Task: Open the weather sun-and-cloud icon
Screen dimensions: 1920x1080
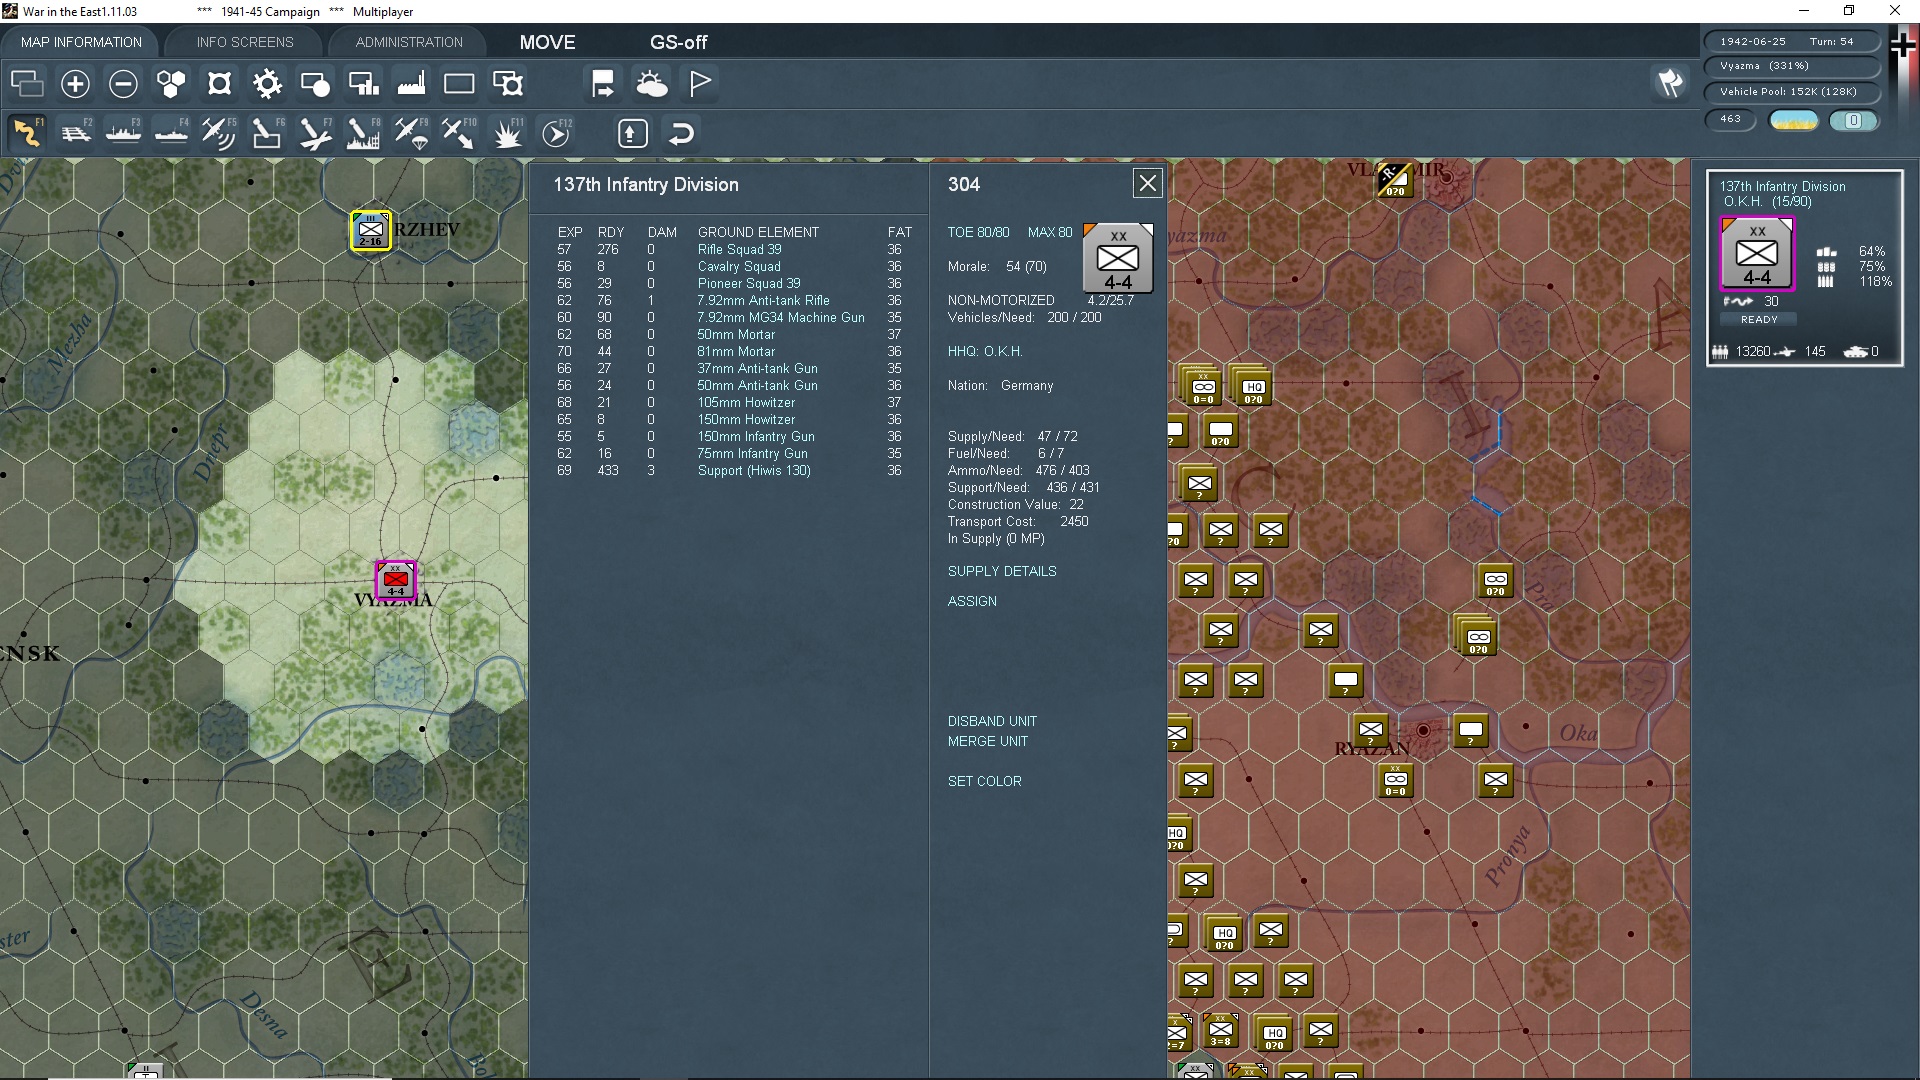Action: tap(652, 83)
